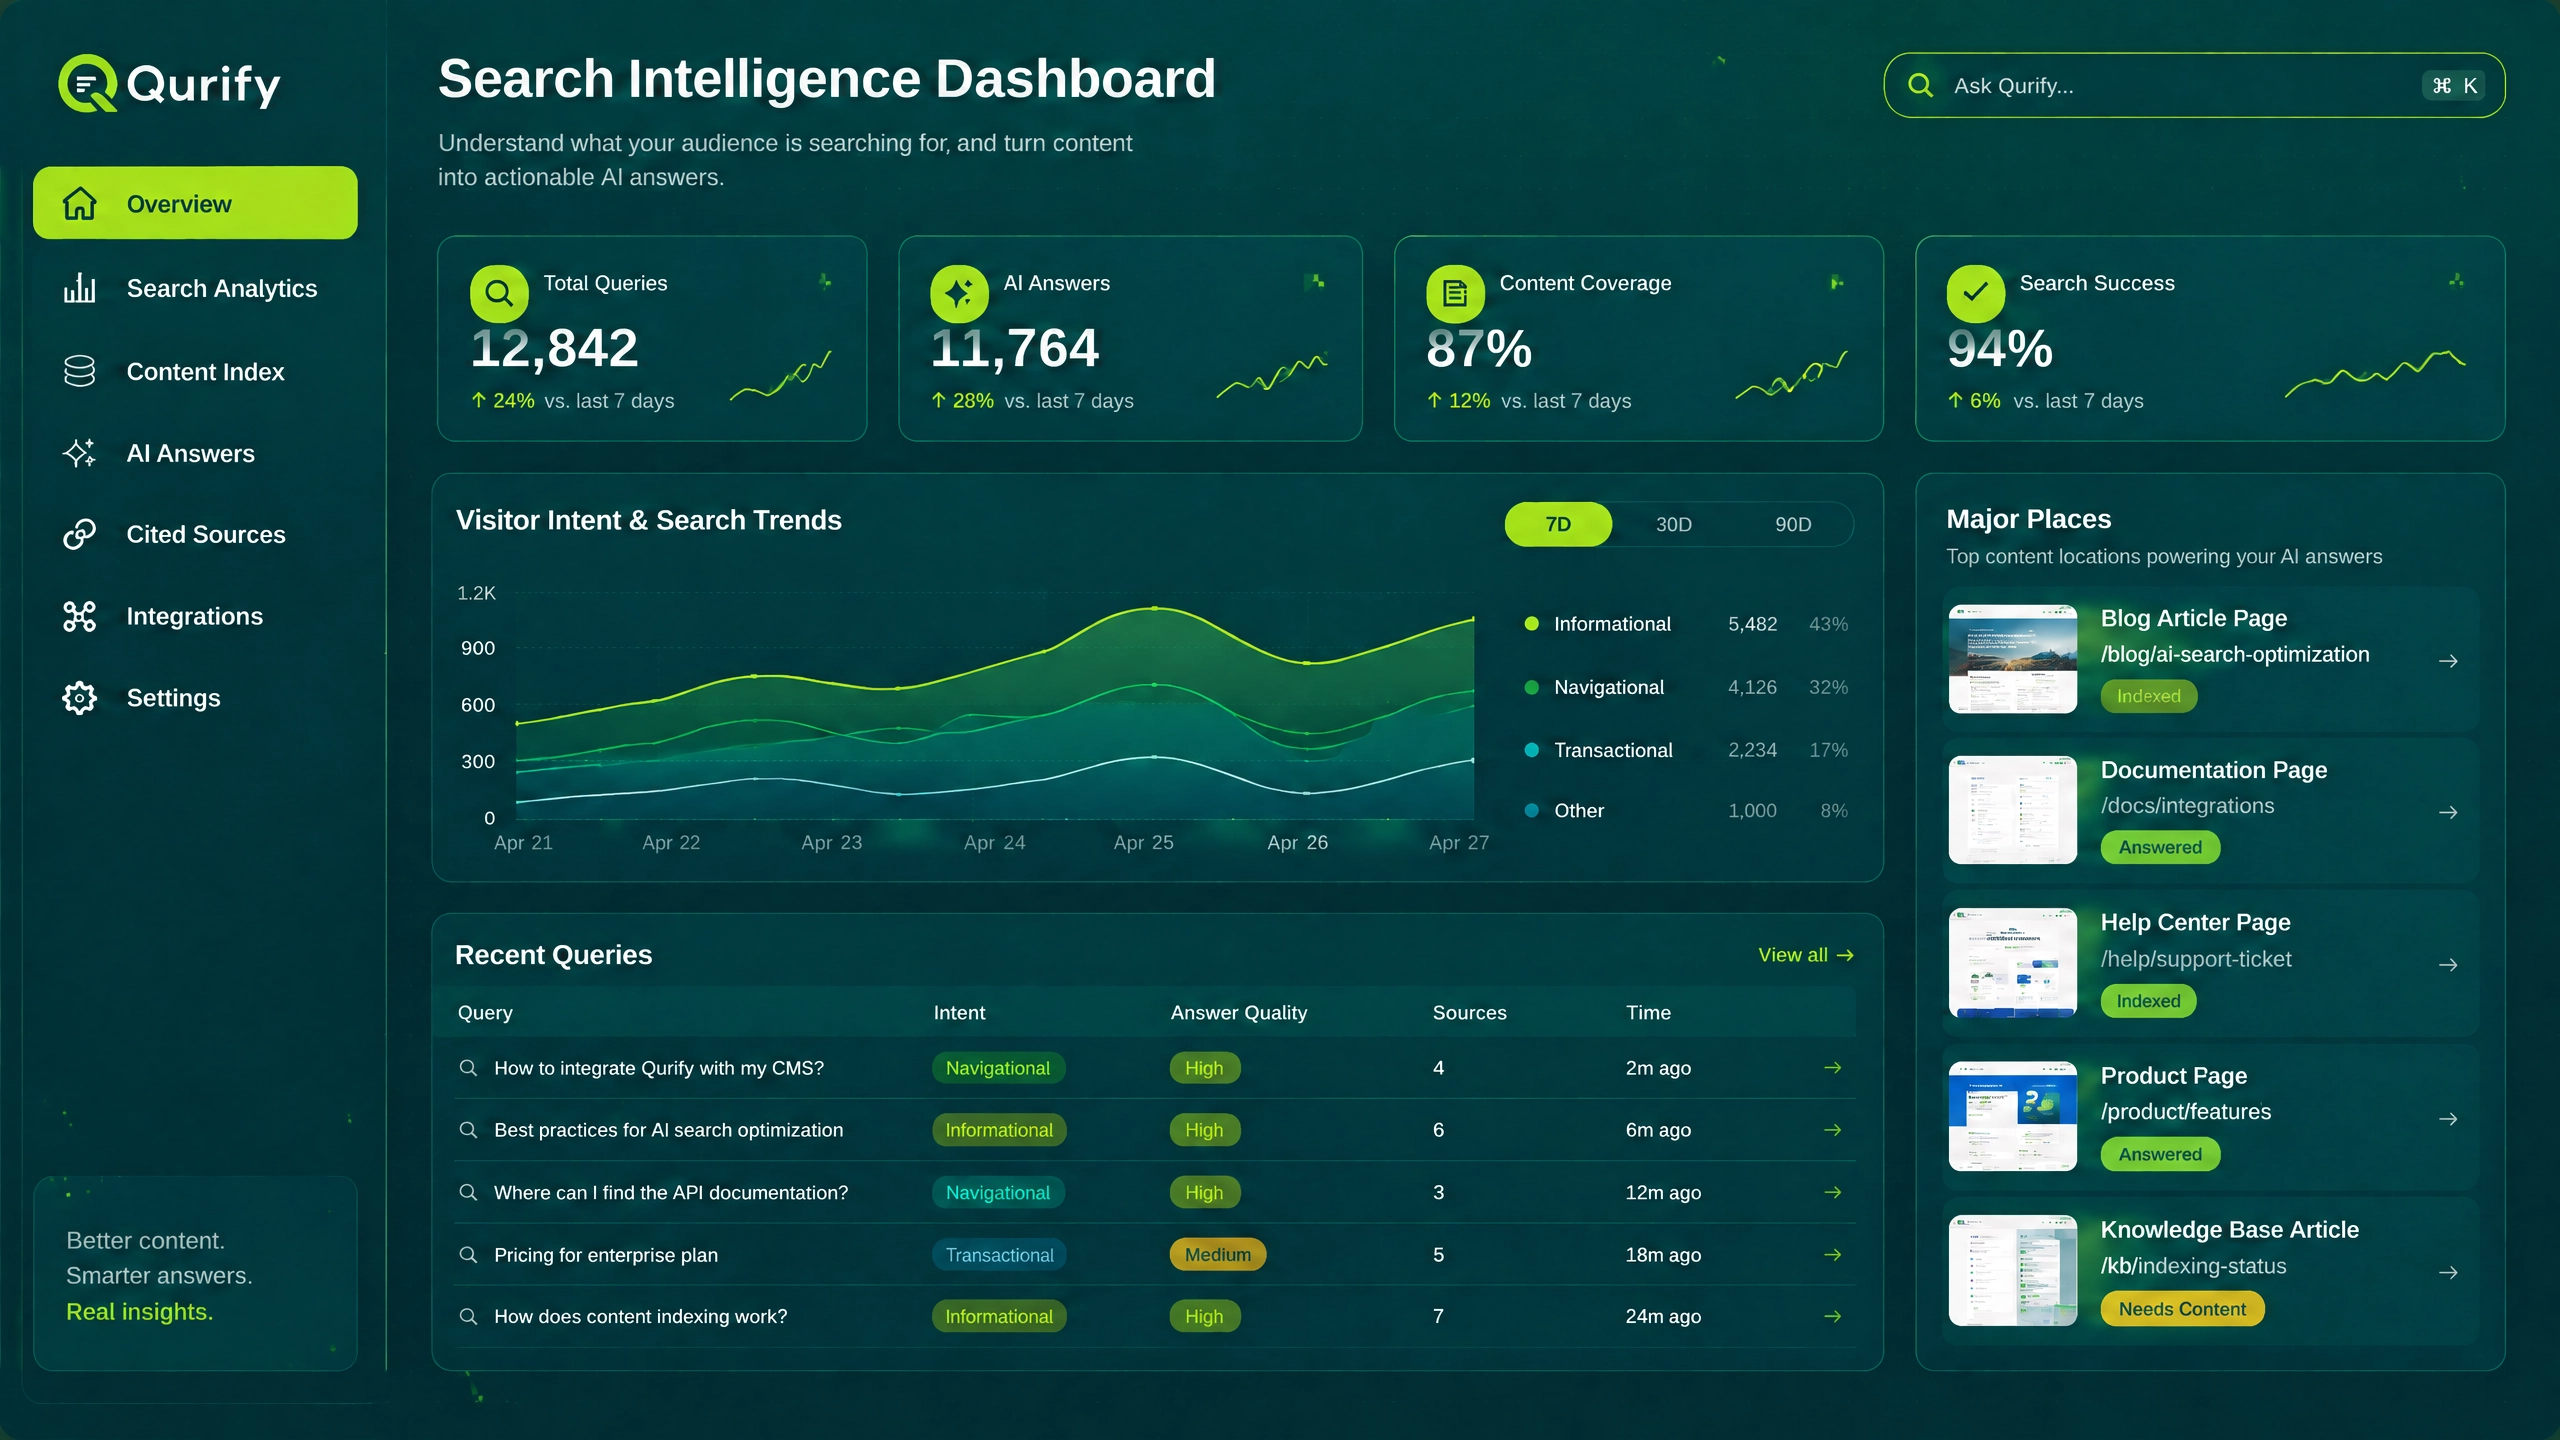Click the Total Queries magnifier icon
This screenshot has height=1440, width=2560.
point(499,293)
